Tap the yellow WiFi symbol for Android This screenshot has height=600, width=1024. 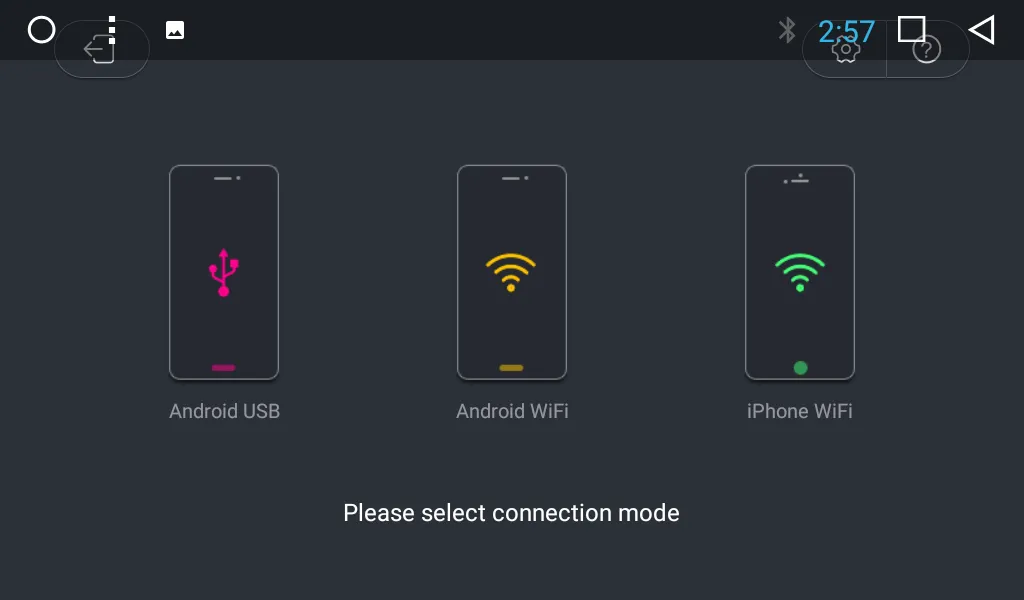coord(511,272)
